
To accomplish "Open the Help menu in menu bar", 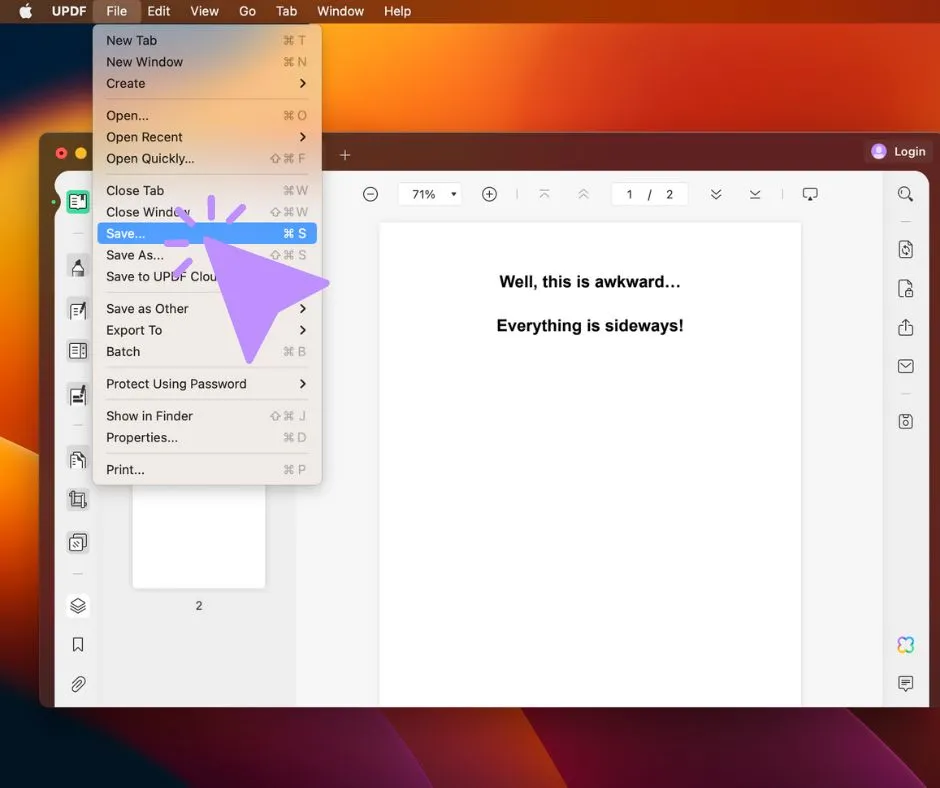I will pos(397,11).
